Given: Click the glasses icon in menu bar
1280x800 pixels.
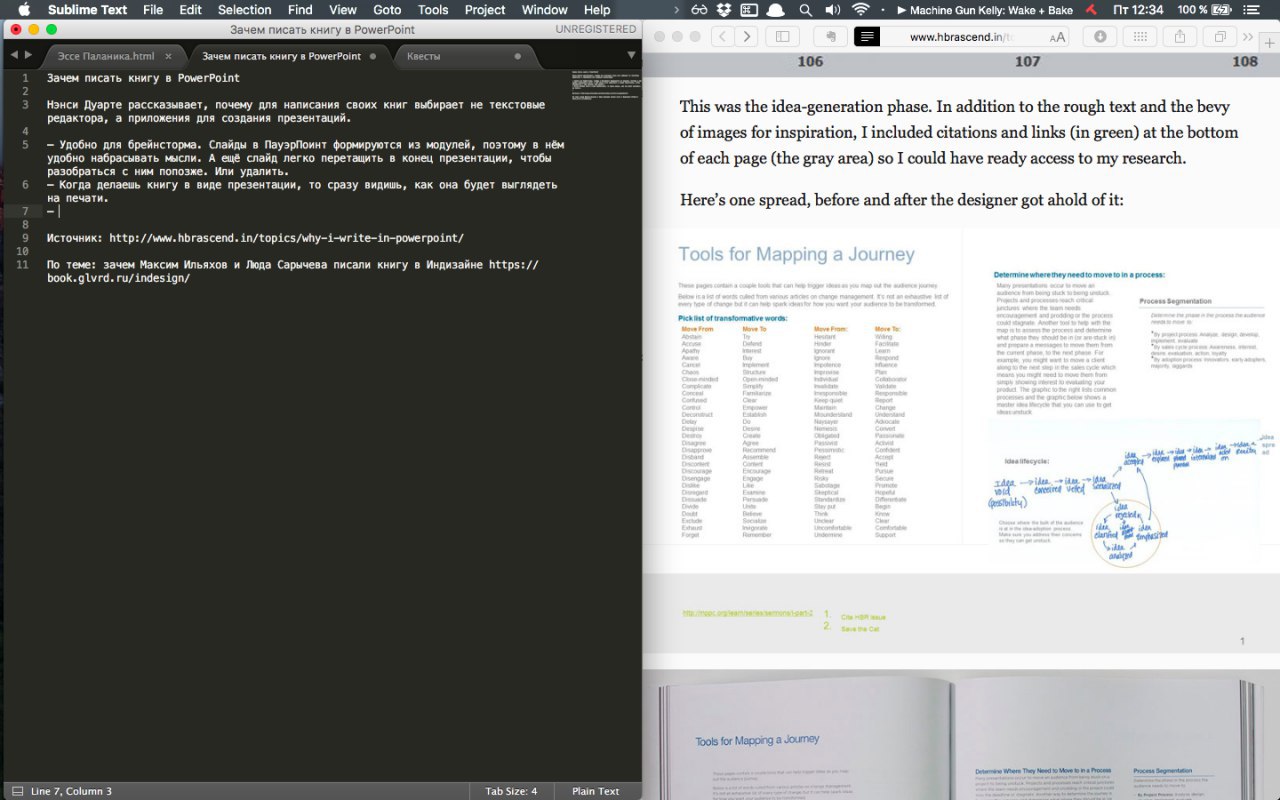Looking at the screenshot, I should [697, 10].
